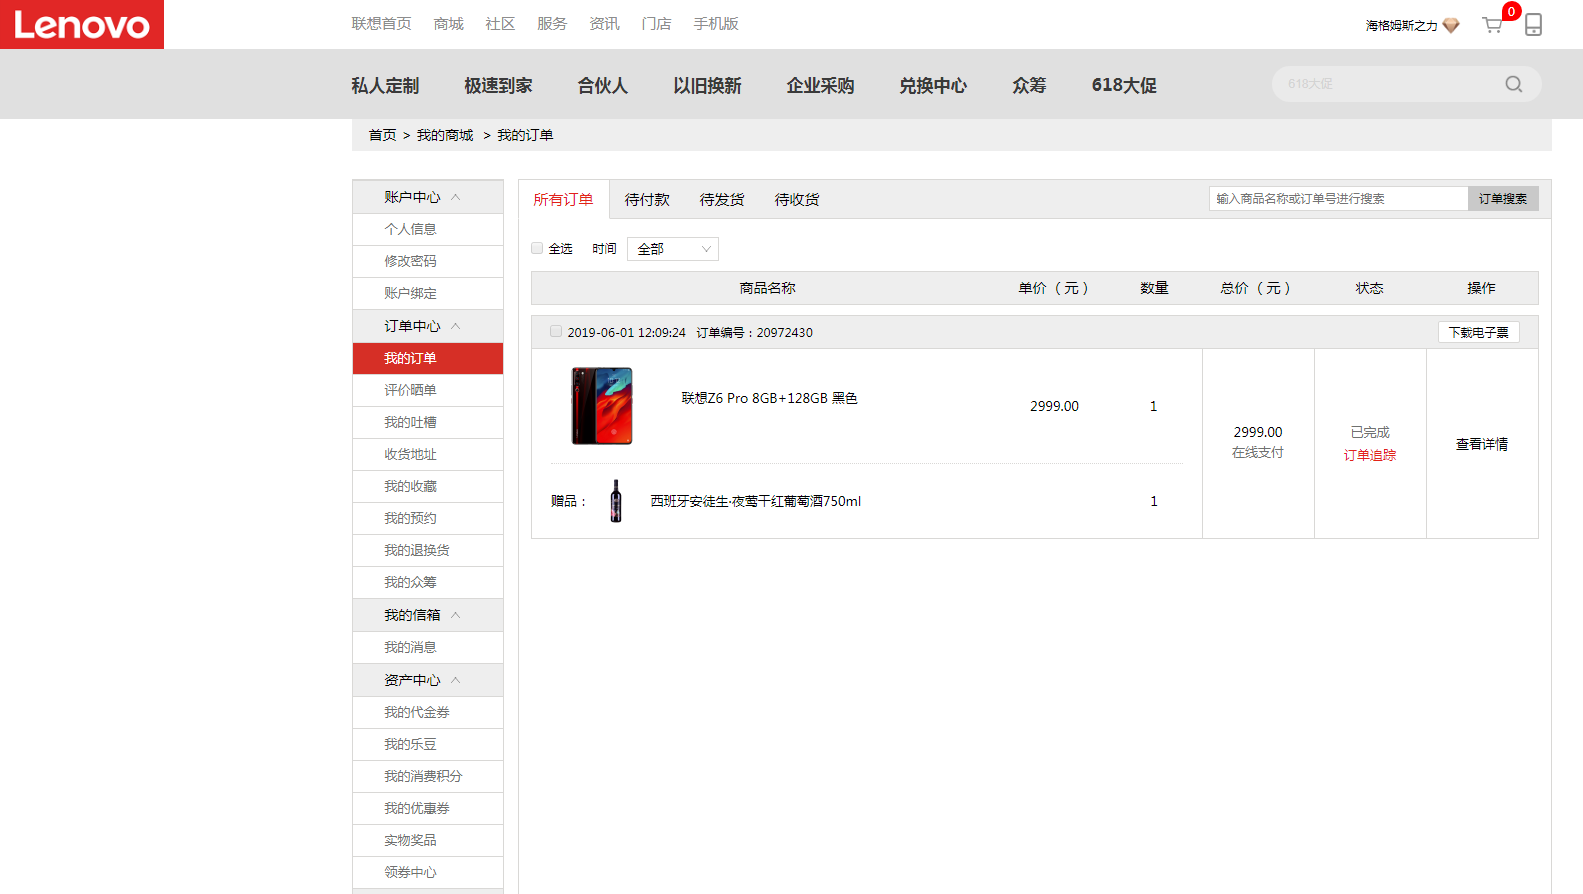Focus the order search input field
1583x894 pixels.
[x=1338, y=198]
